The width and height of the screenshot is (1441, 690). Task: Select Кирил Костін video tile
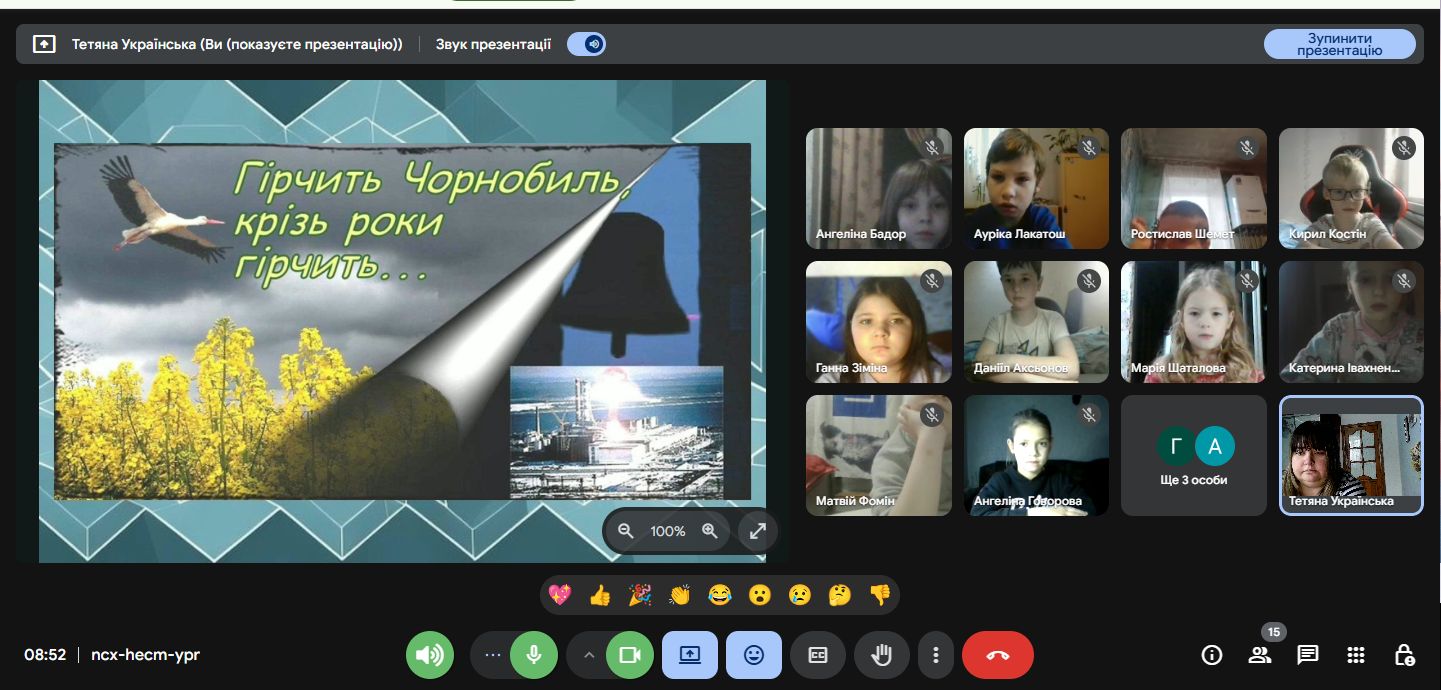(1350, 188)
